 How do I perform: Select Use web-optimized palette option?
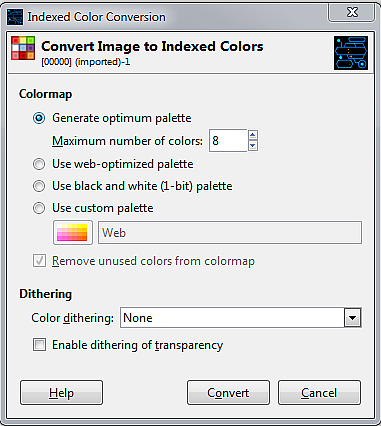[x=39, y=164]
